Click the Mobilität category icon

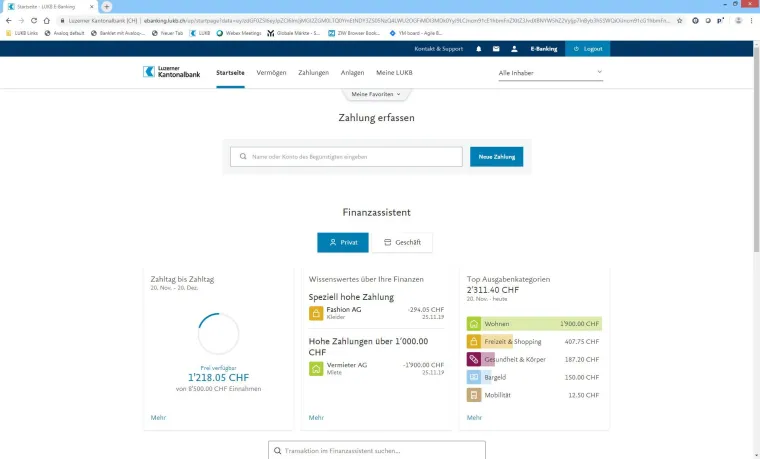click(474, 395)
